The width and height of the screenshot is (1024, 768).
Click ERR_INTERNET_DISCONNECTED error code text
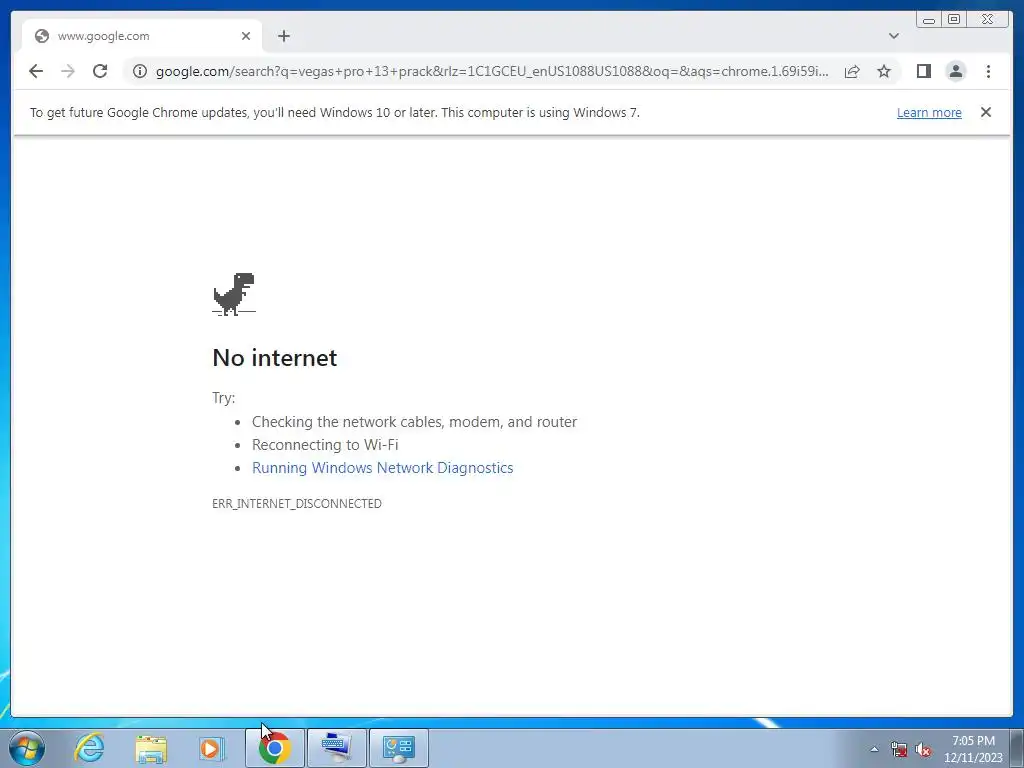(297, 504)
